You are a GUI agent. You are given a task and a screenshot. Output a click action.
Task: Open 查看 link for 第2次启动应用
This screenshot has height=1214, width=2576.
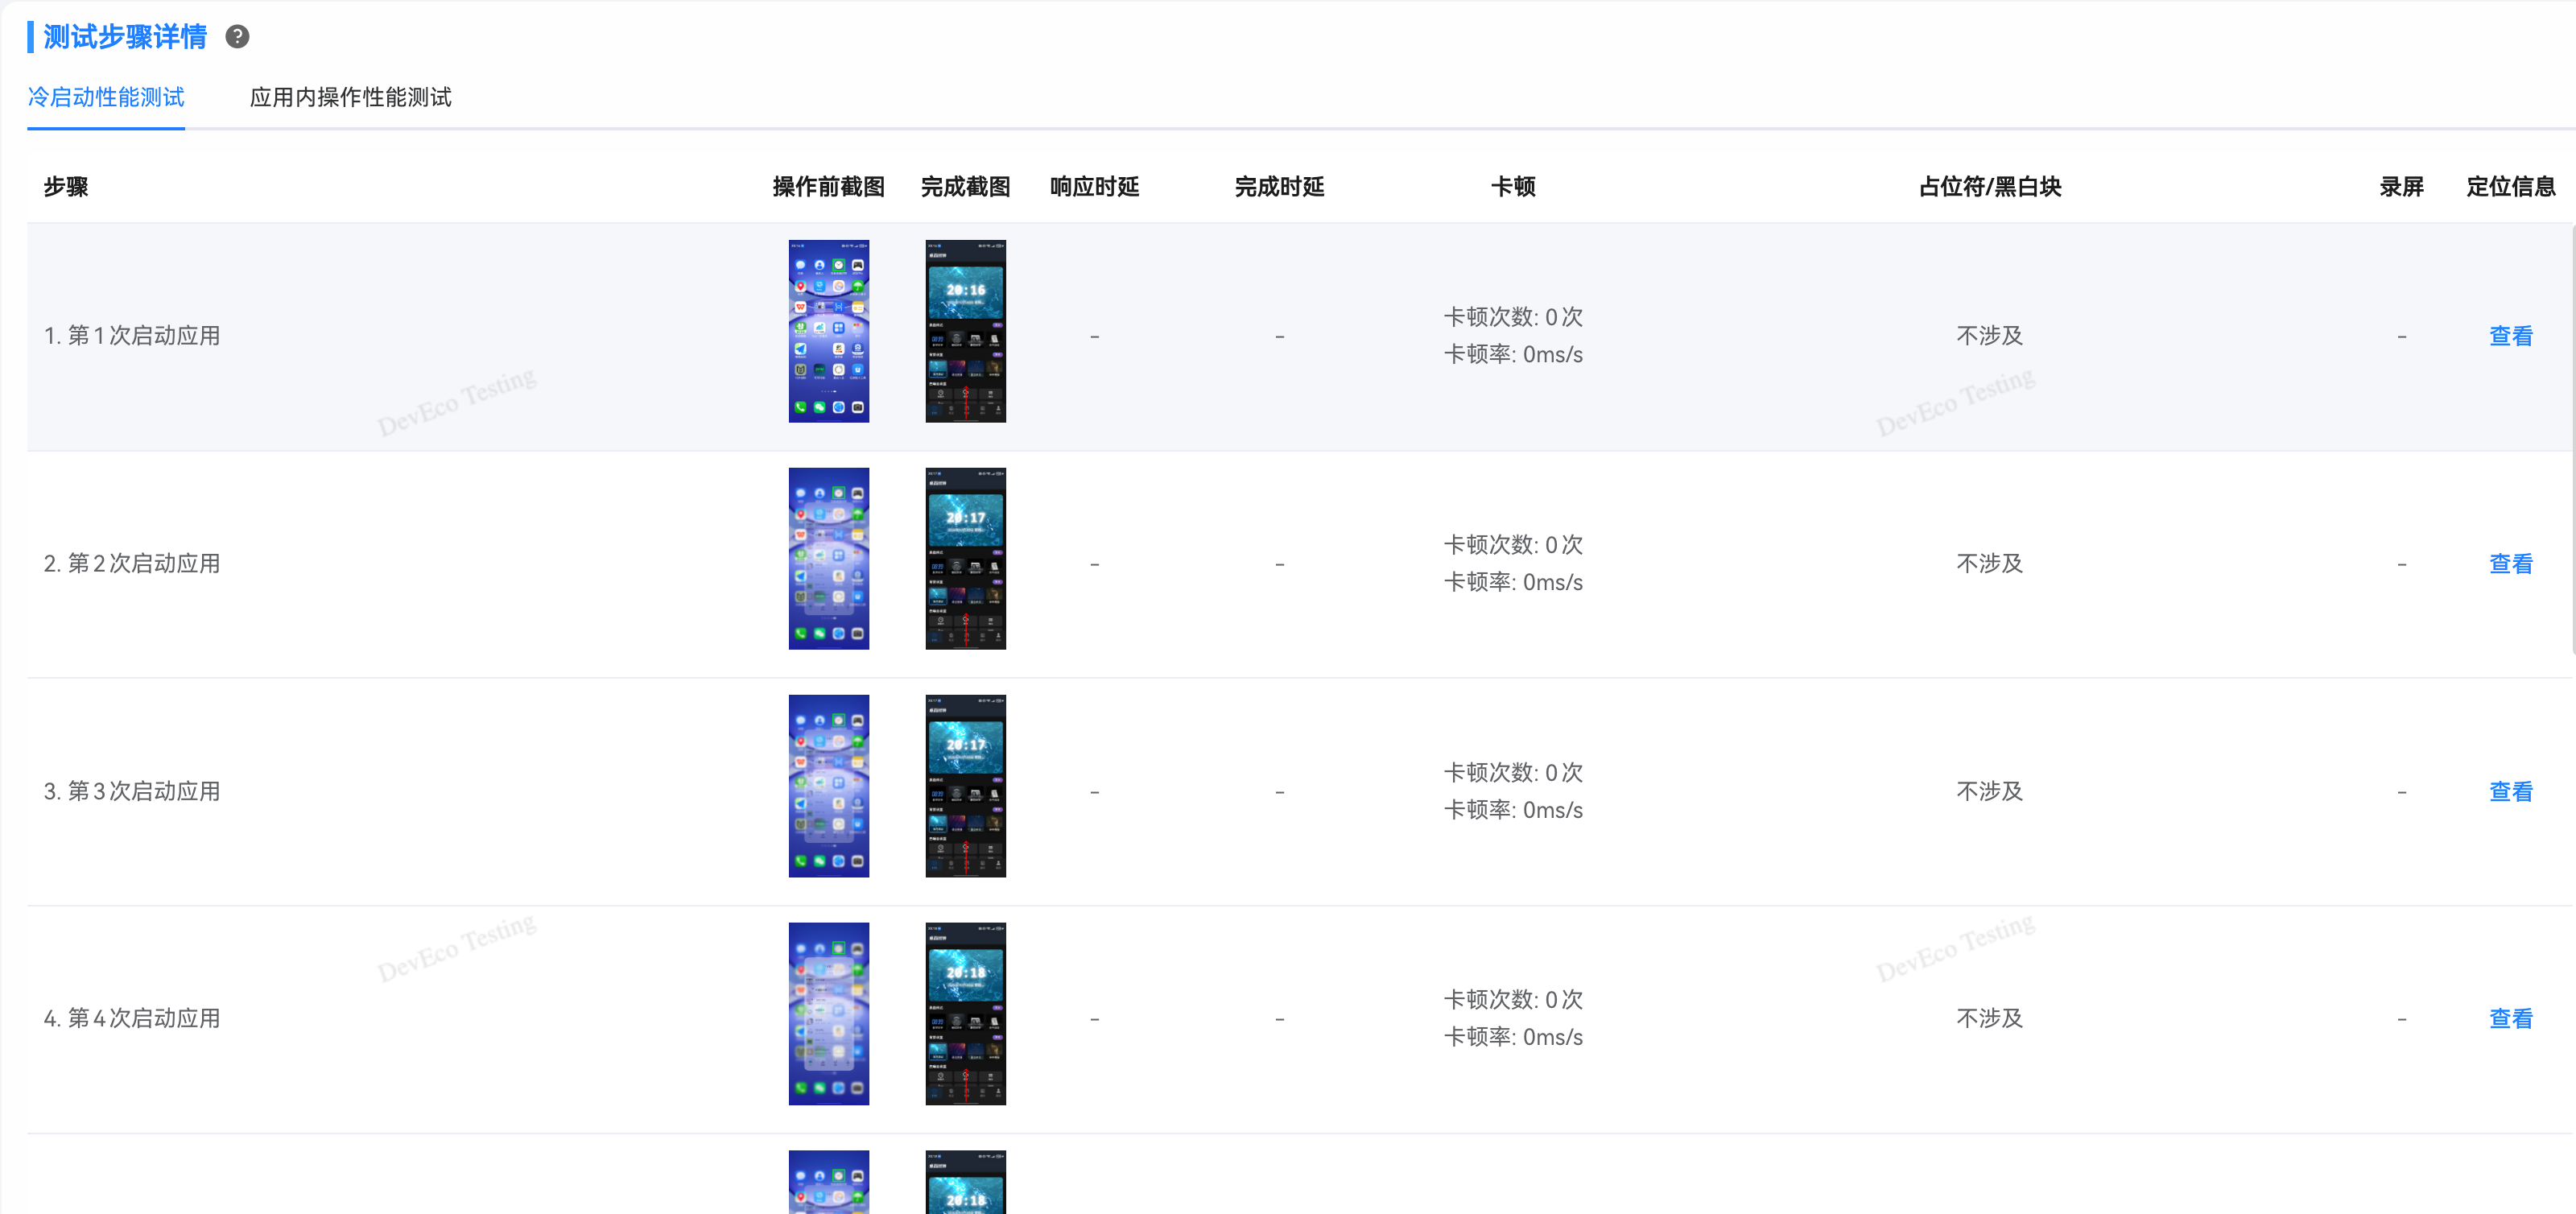point(2510,564)
